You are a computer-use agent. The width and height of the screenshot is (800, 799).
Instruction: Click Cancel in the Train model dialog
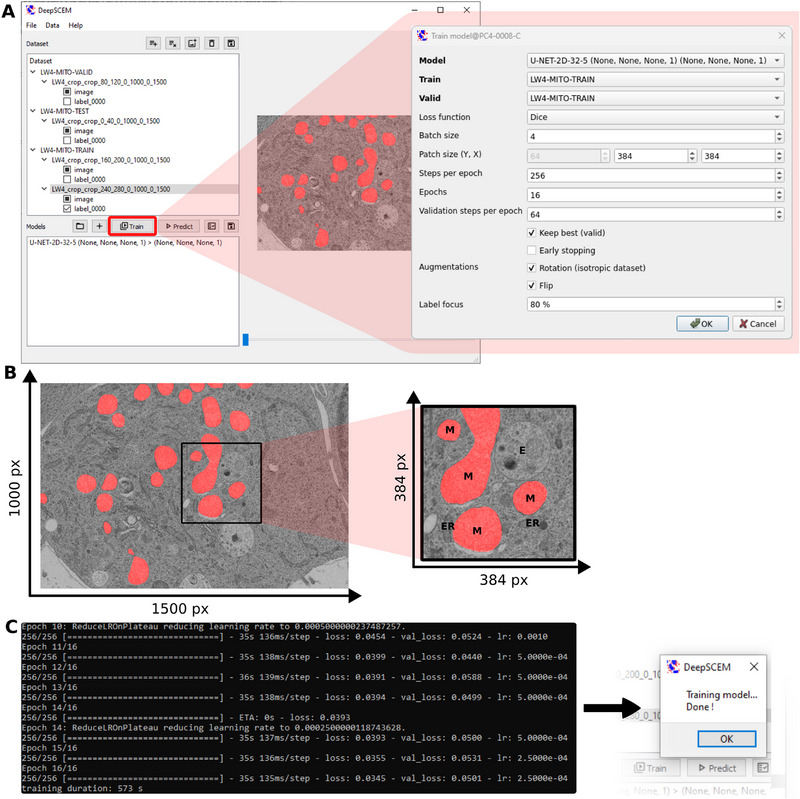pyautogui.click(x=757, y=324)
